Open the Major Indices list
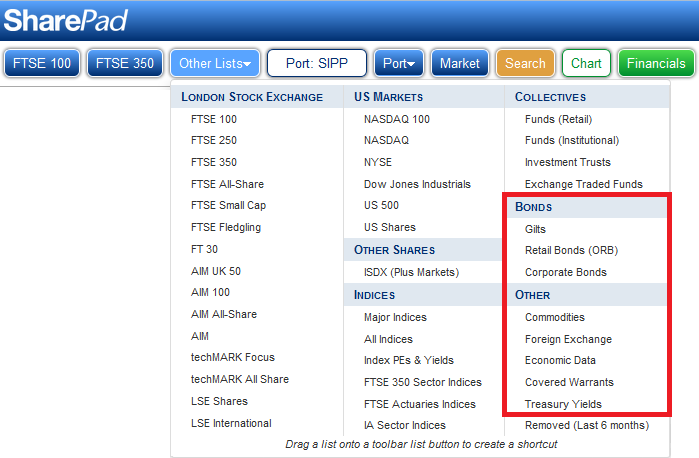Image resolution: width=699 pixels, height=458 pixels. click(x=395, y=317)
